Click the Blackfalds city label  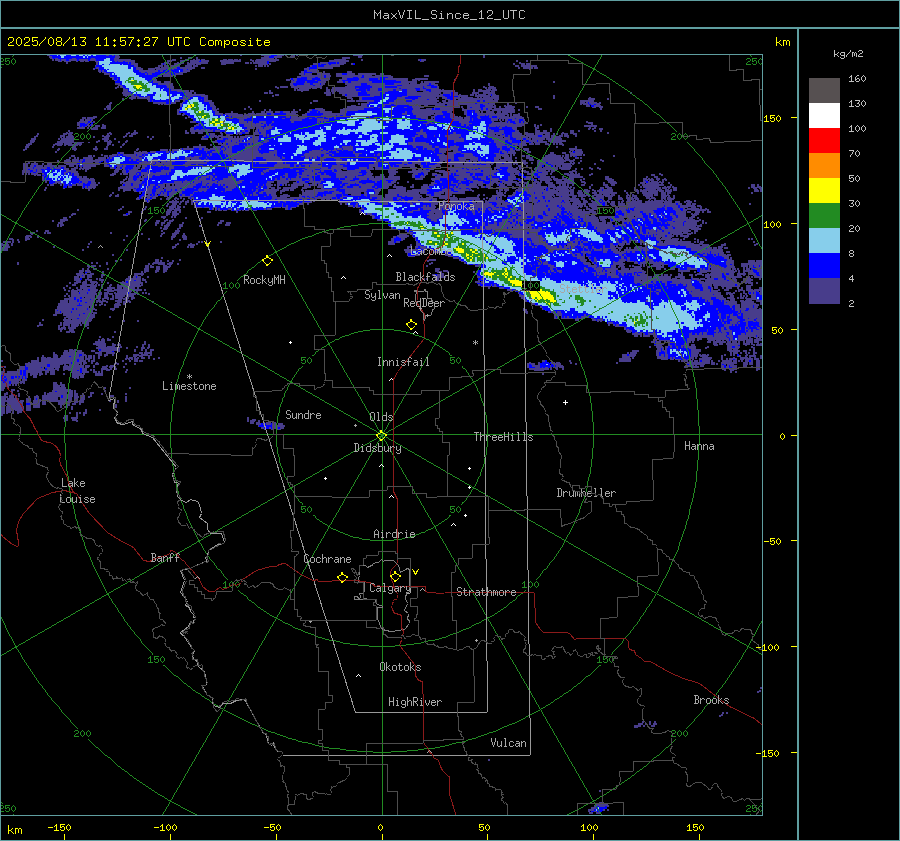click(x=425, y=277)
